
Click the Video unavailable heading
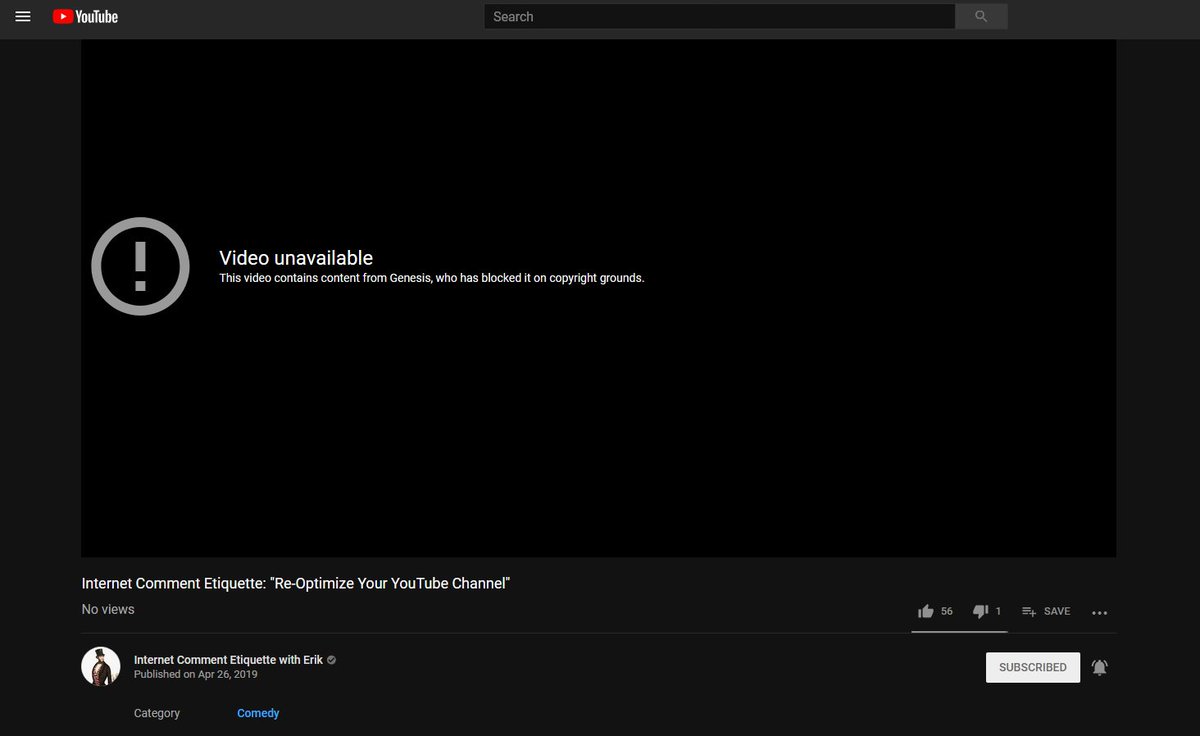pyautogui.click(x=296, y=258)
